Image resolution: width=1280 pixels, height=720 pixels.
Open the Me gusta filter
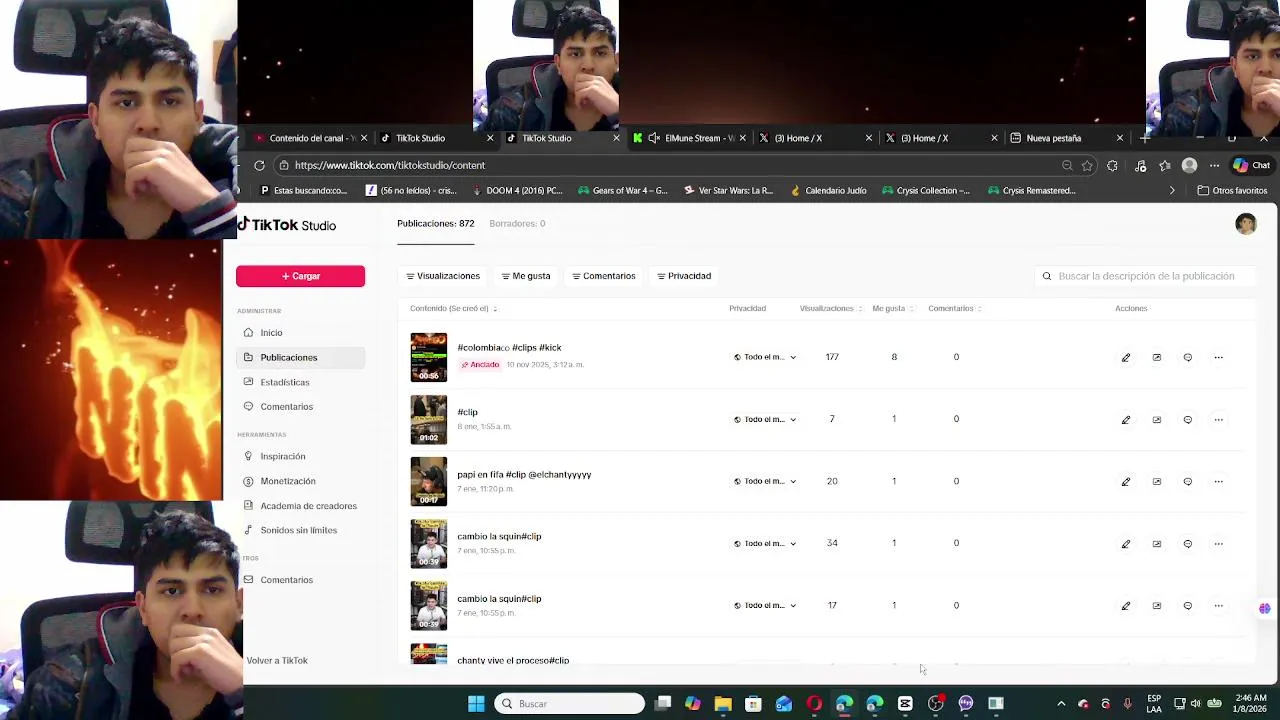526,276
